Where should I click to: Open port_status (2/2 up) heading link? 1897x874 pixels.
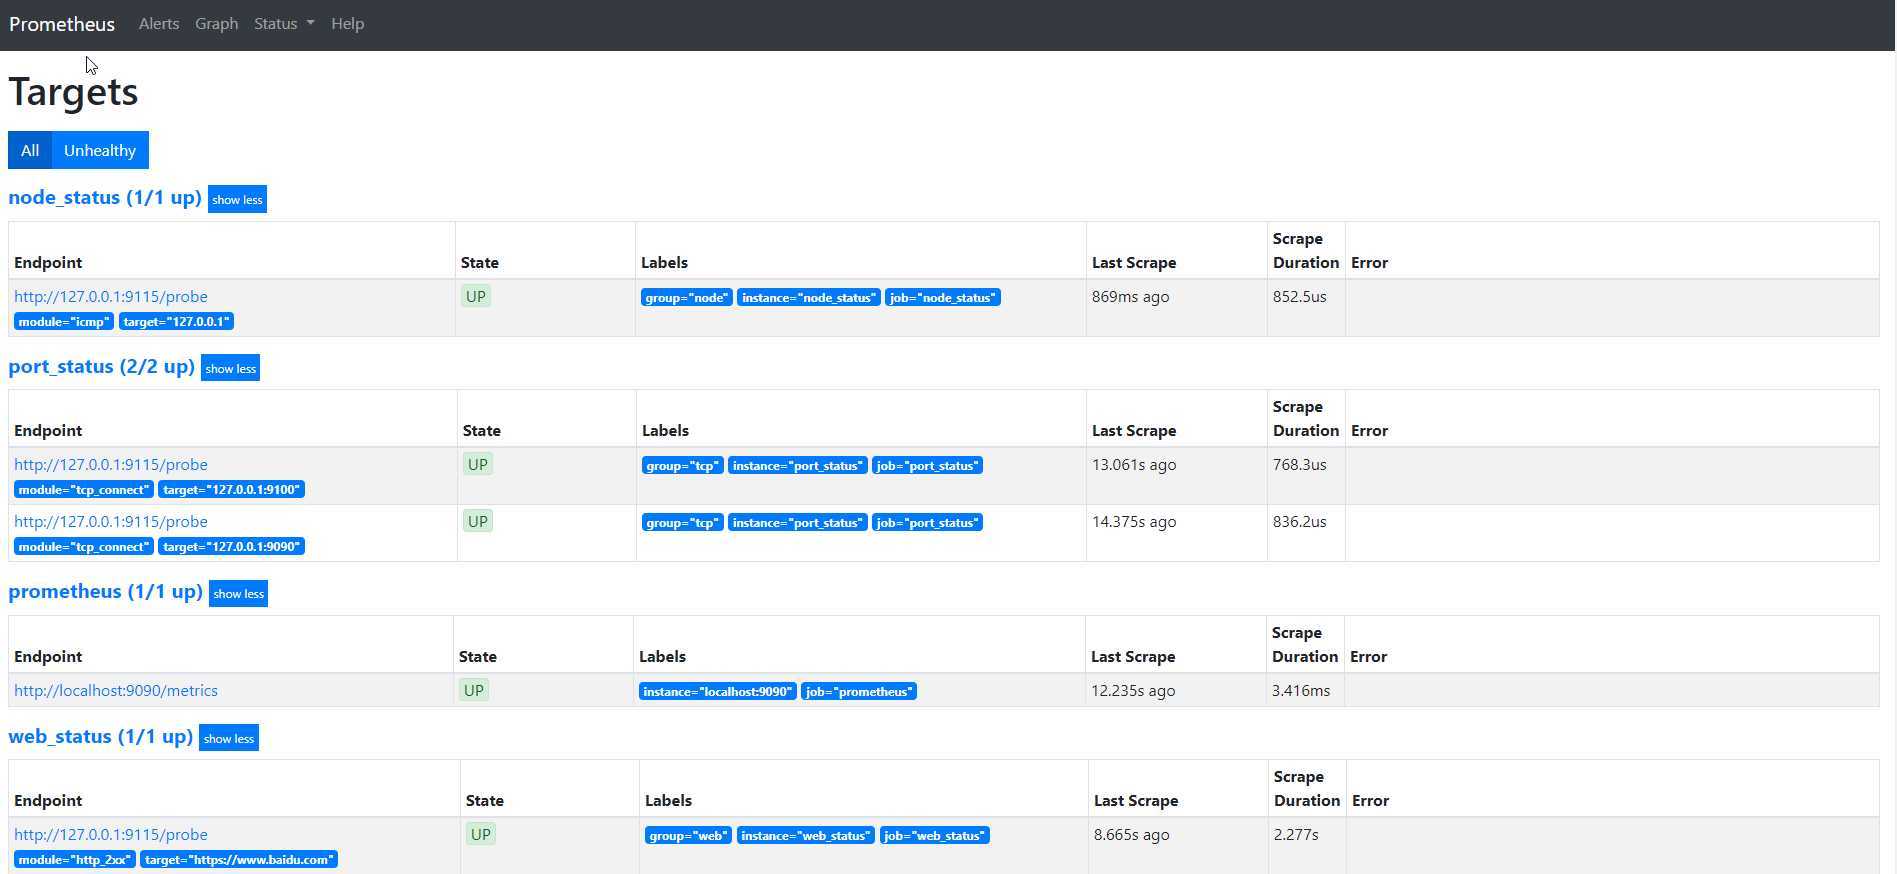coord(101,366)
